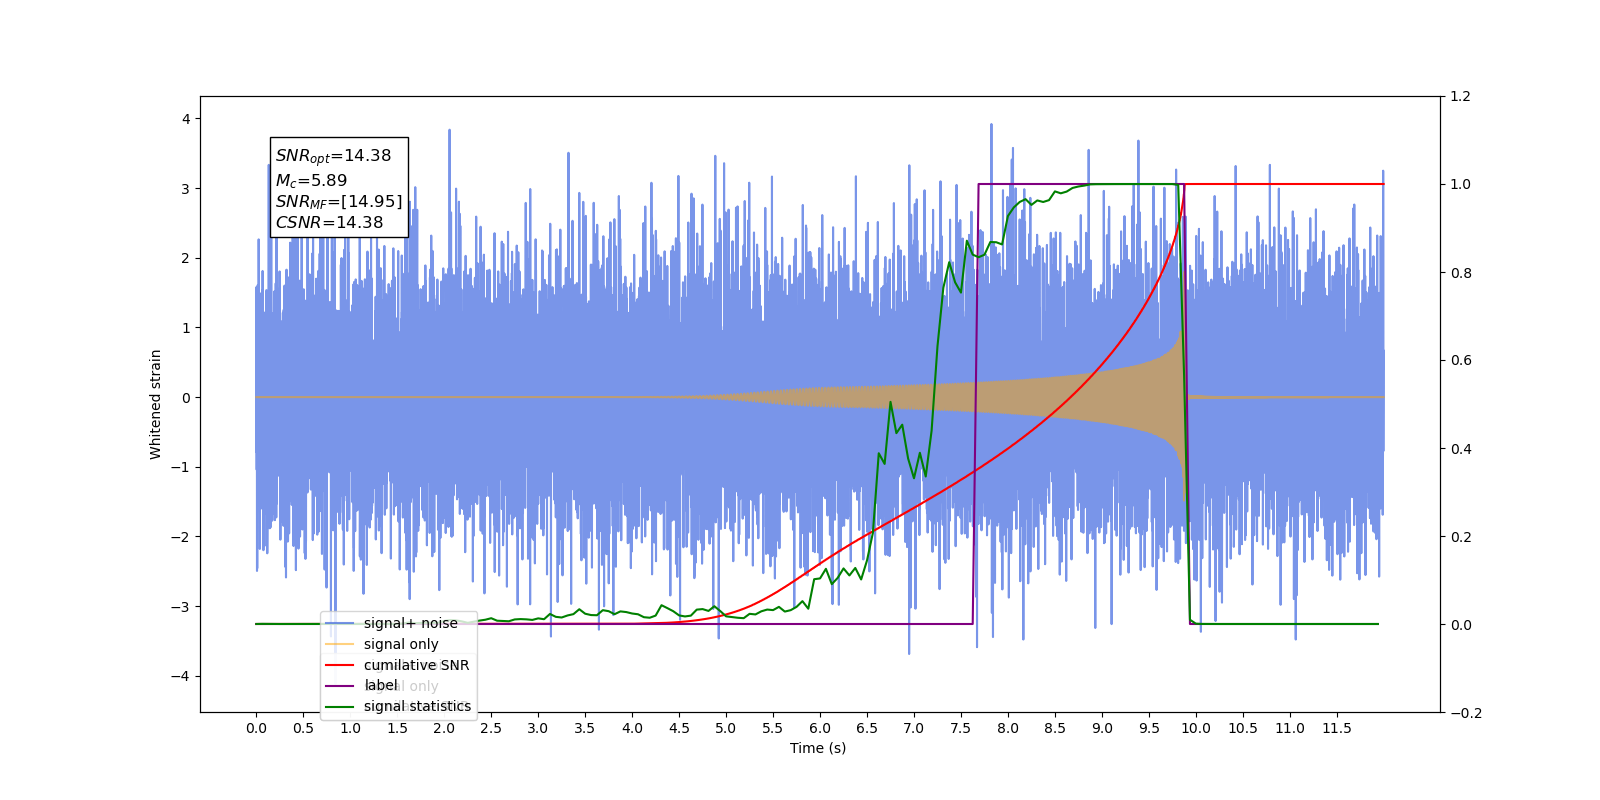The height and width of the screenshot is (800, 1600).
Task: Click the left y-axis tick label 4
Action: coord(186,119)
